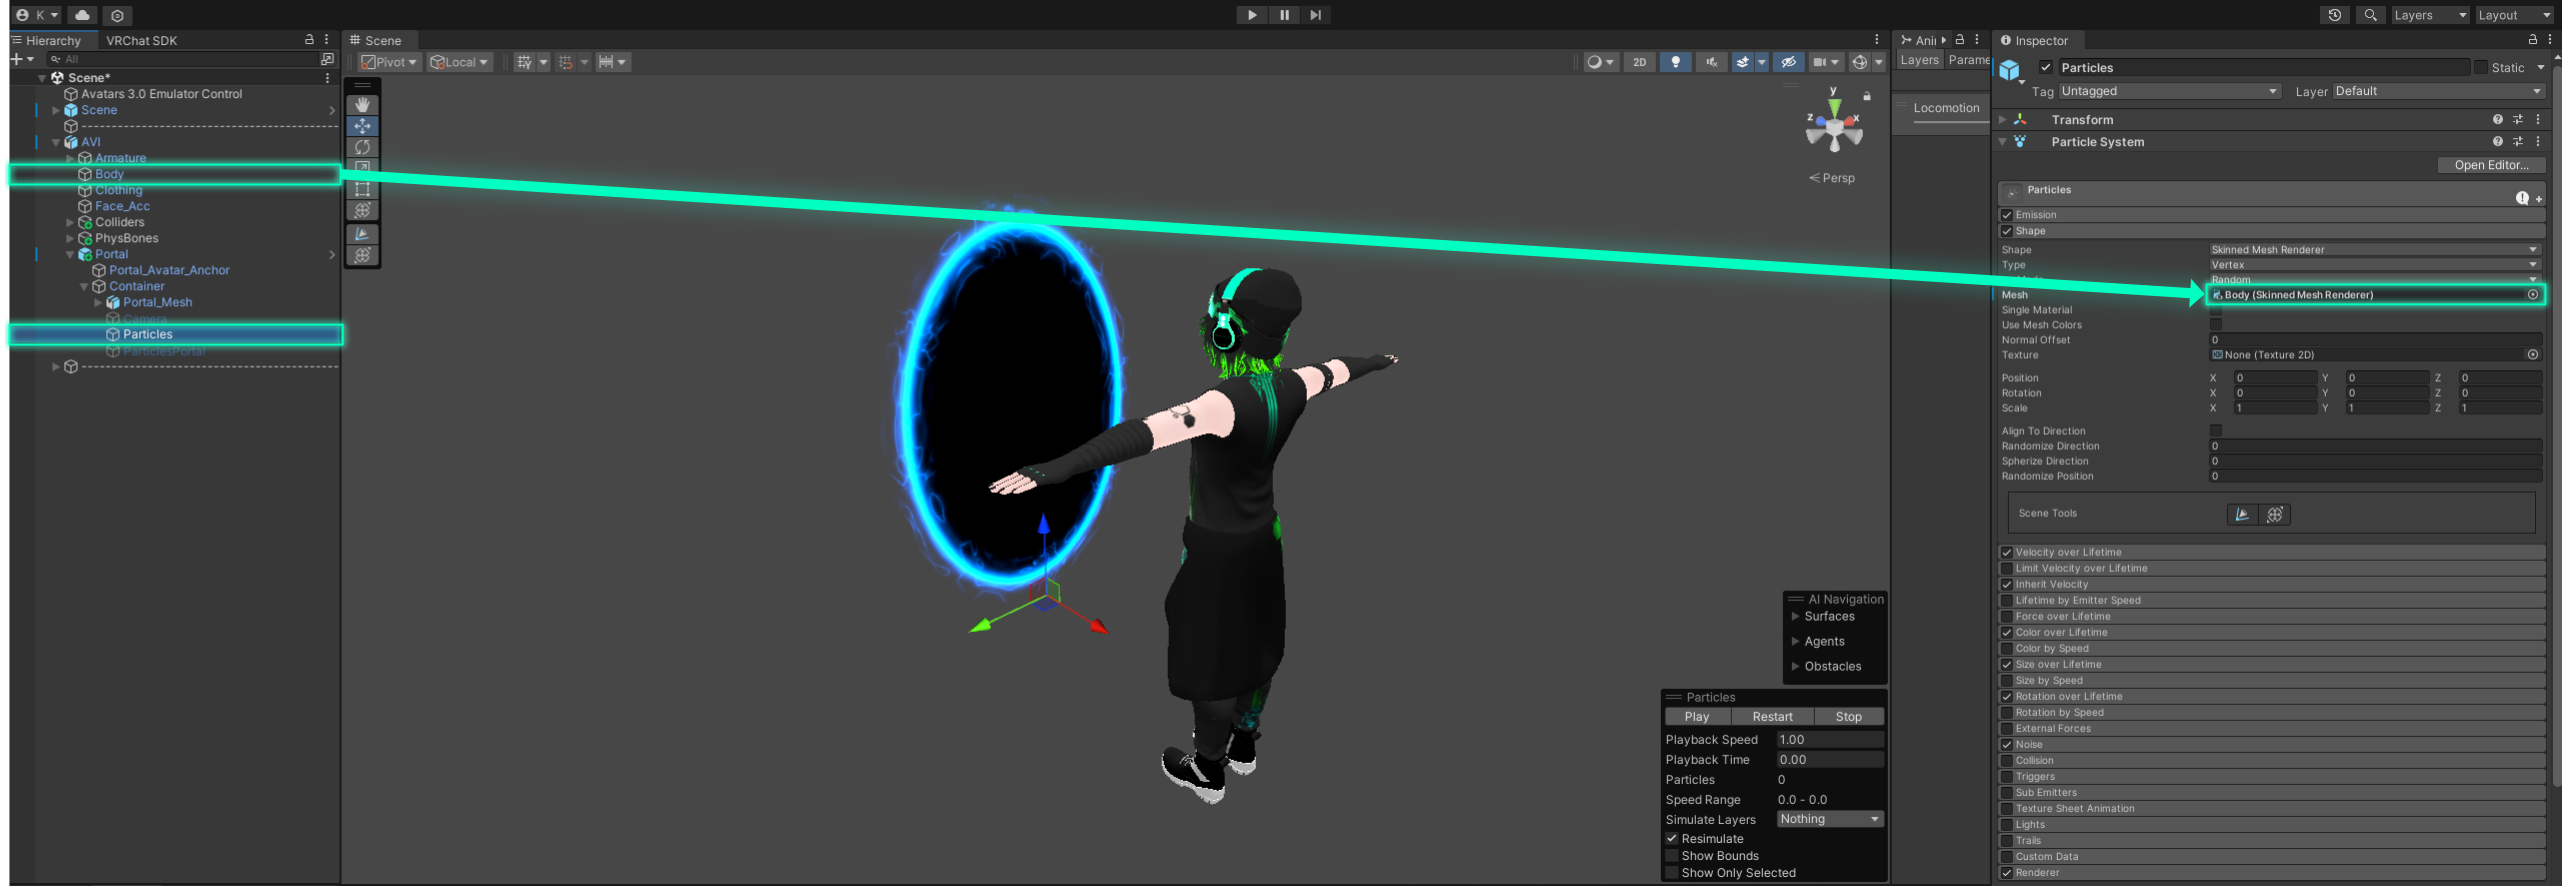Open Shape Skinned Mesh Renderer dropdown
Screen dimensions: 2562x886
click(x=2374, y=250)
